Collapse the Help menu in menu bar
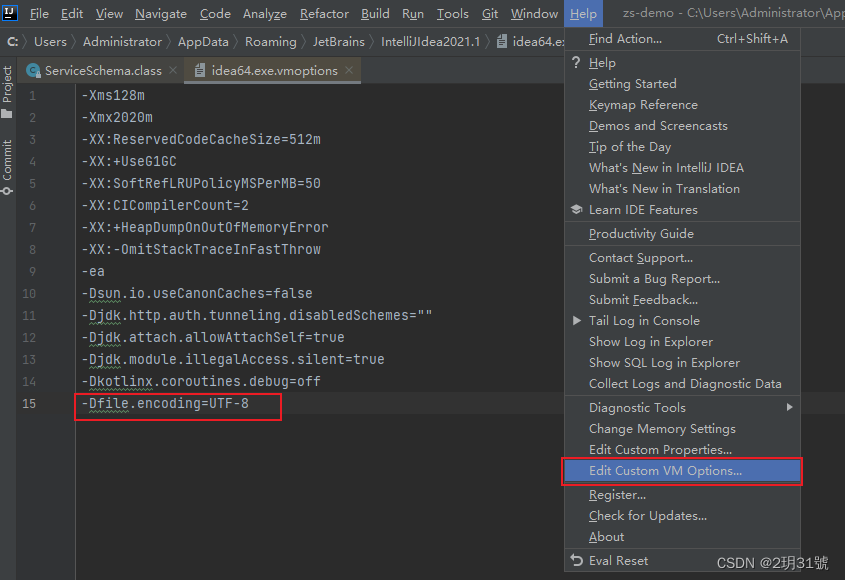Image resolution: width=845 pixels, height=580 pixels. coord(583,13)
